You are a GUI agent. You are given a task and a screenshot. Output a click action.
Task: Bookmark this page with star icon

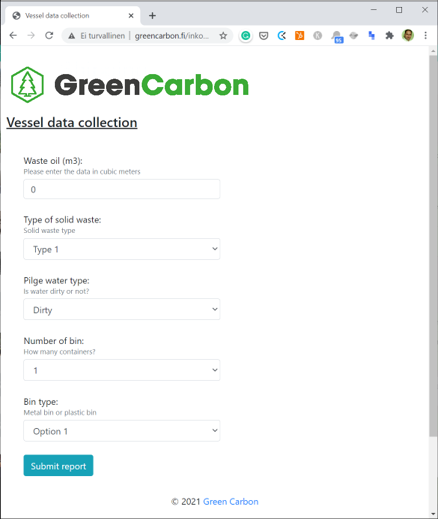point(223,36)
